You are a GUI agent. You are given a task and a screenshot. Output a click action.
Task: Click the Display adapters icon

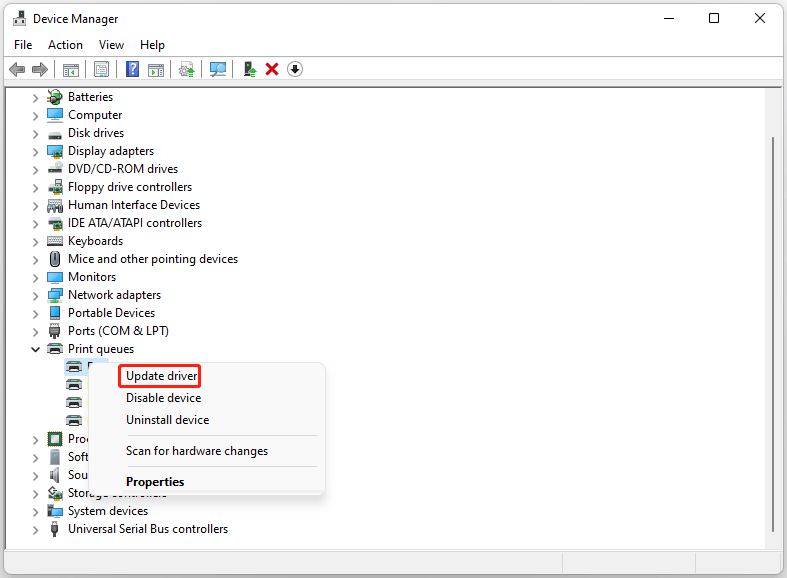(55, 151)
